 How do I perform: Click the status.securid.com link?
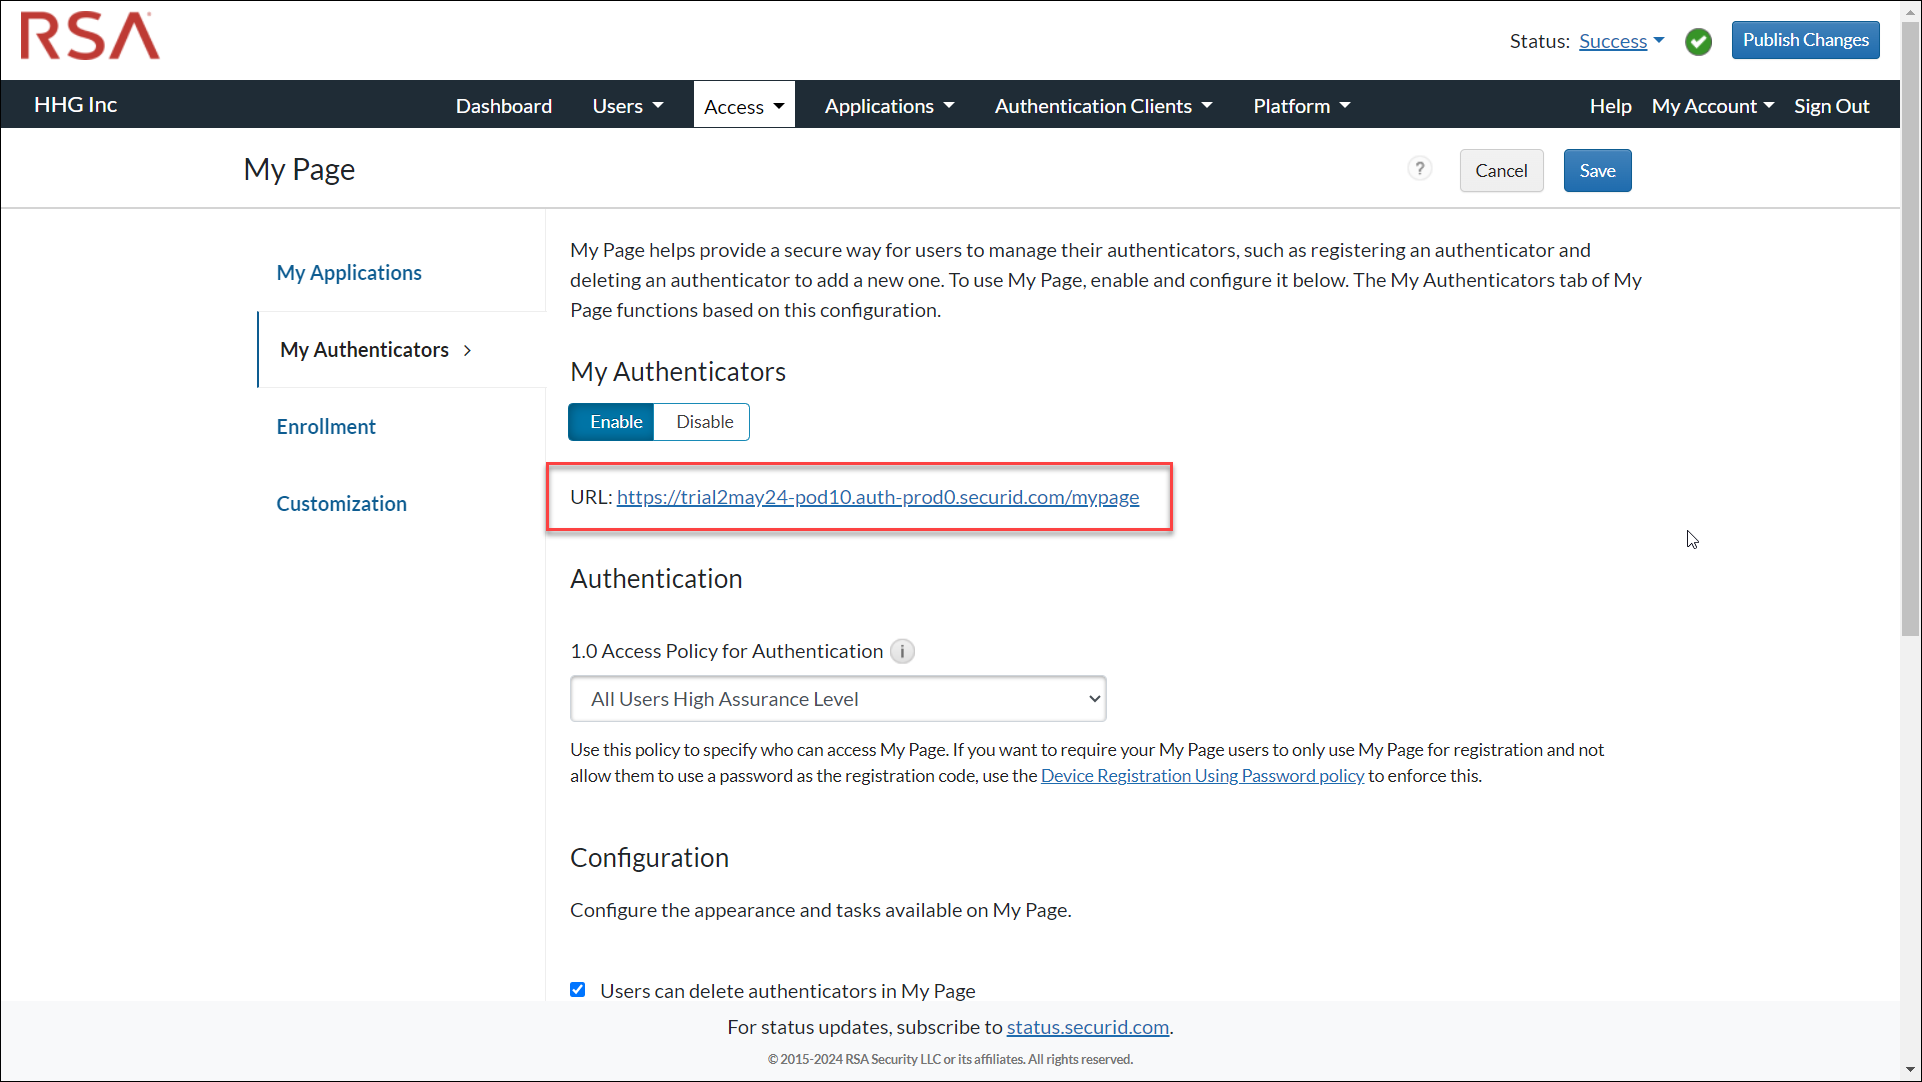coord(1087,1026)
